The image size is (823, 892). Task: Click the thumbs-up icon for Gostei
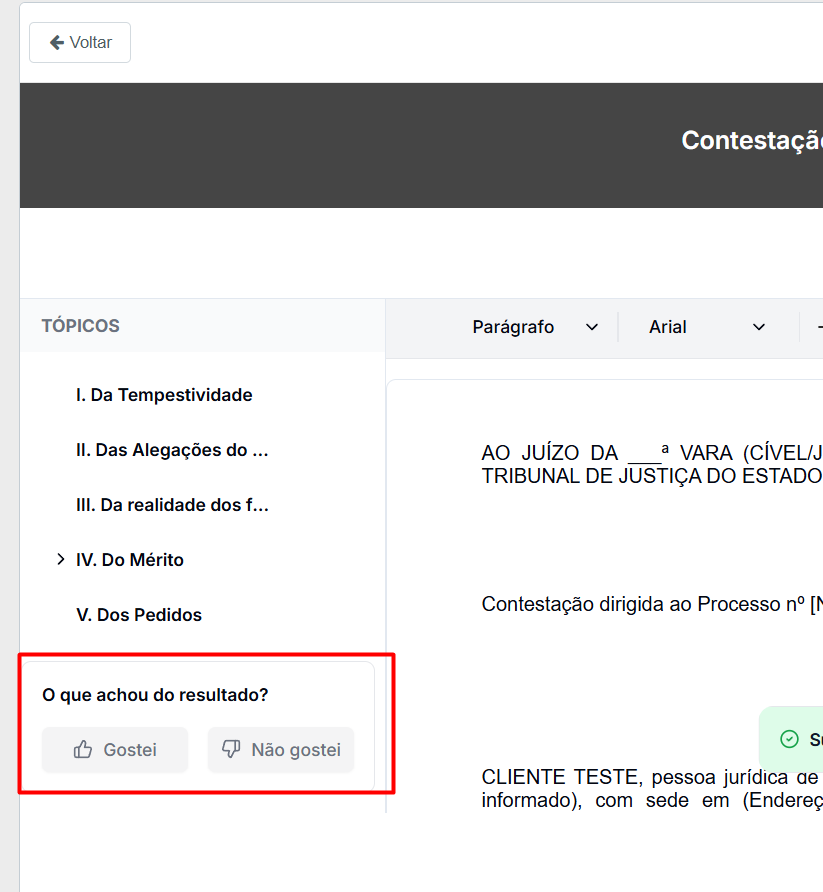pyautogui.click(x=83, y=749)
